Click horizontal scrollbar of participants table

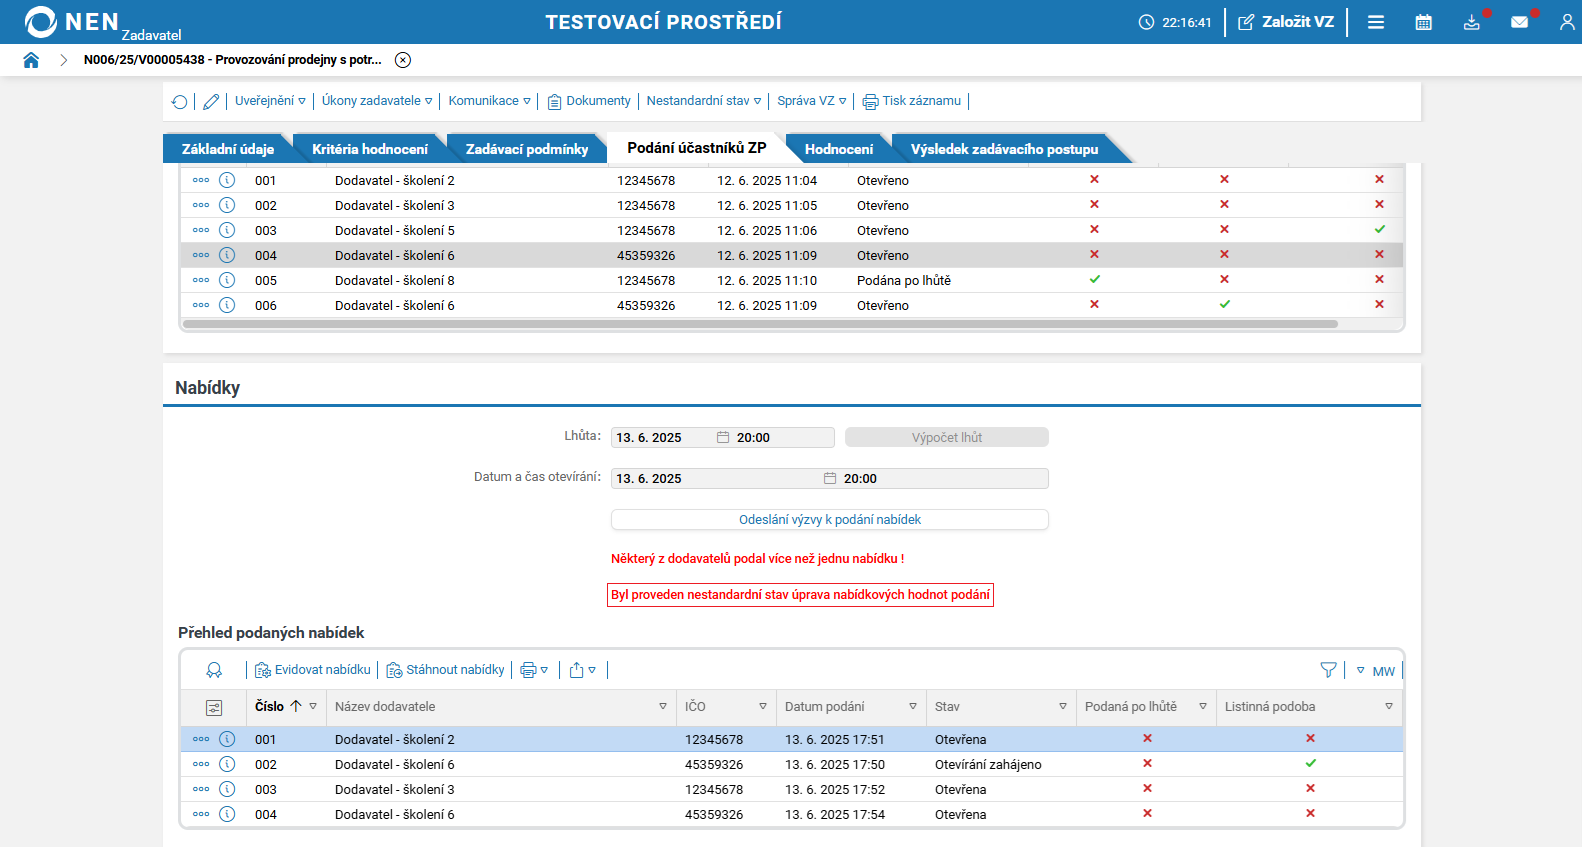760,324
